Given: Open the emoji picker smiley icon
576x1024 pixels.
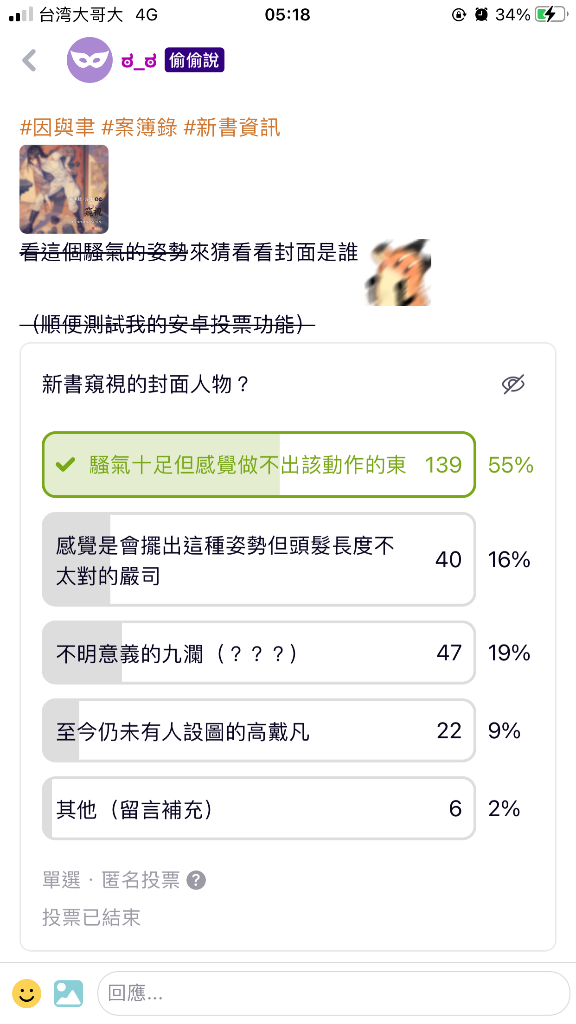Looking at the screenshot, I should (27, 993).
